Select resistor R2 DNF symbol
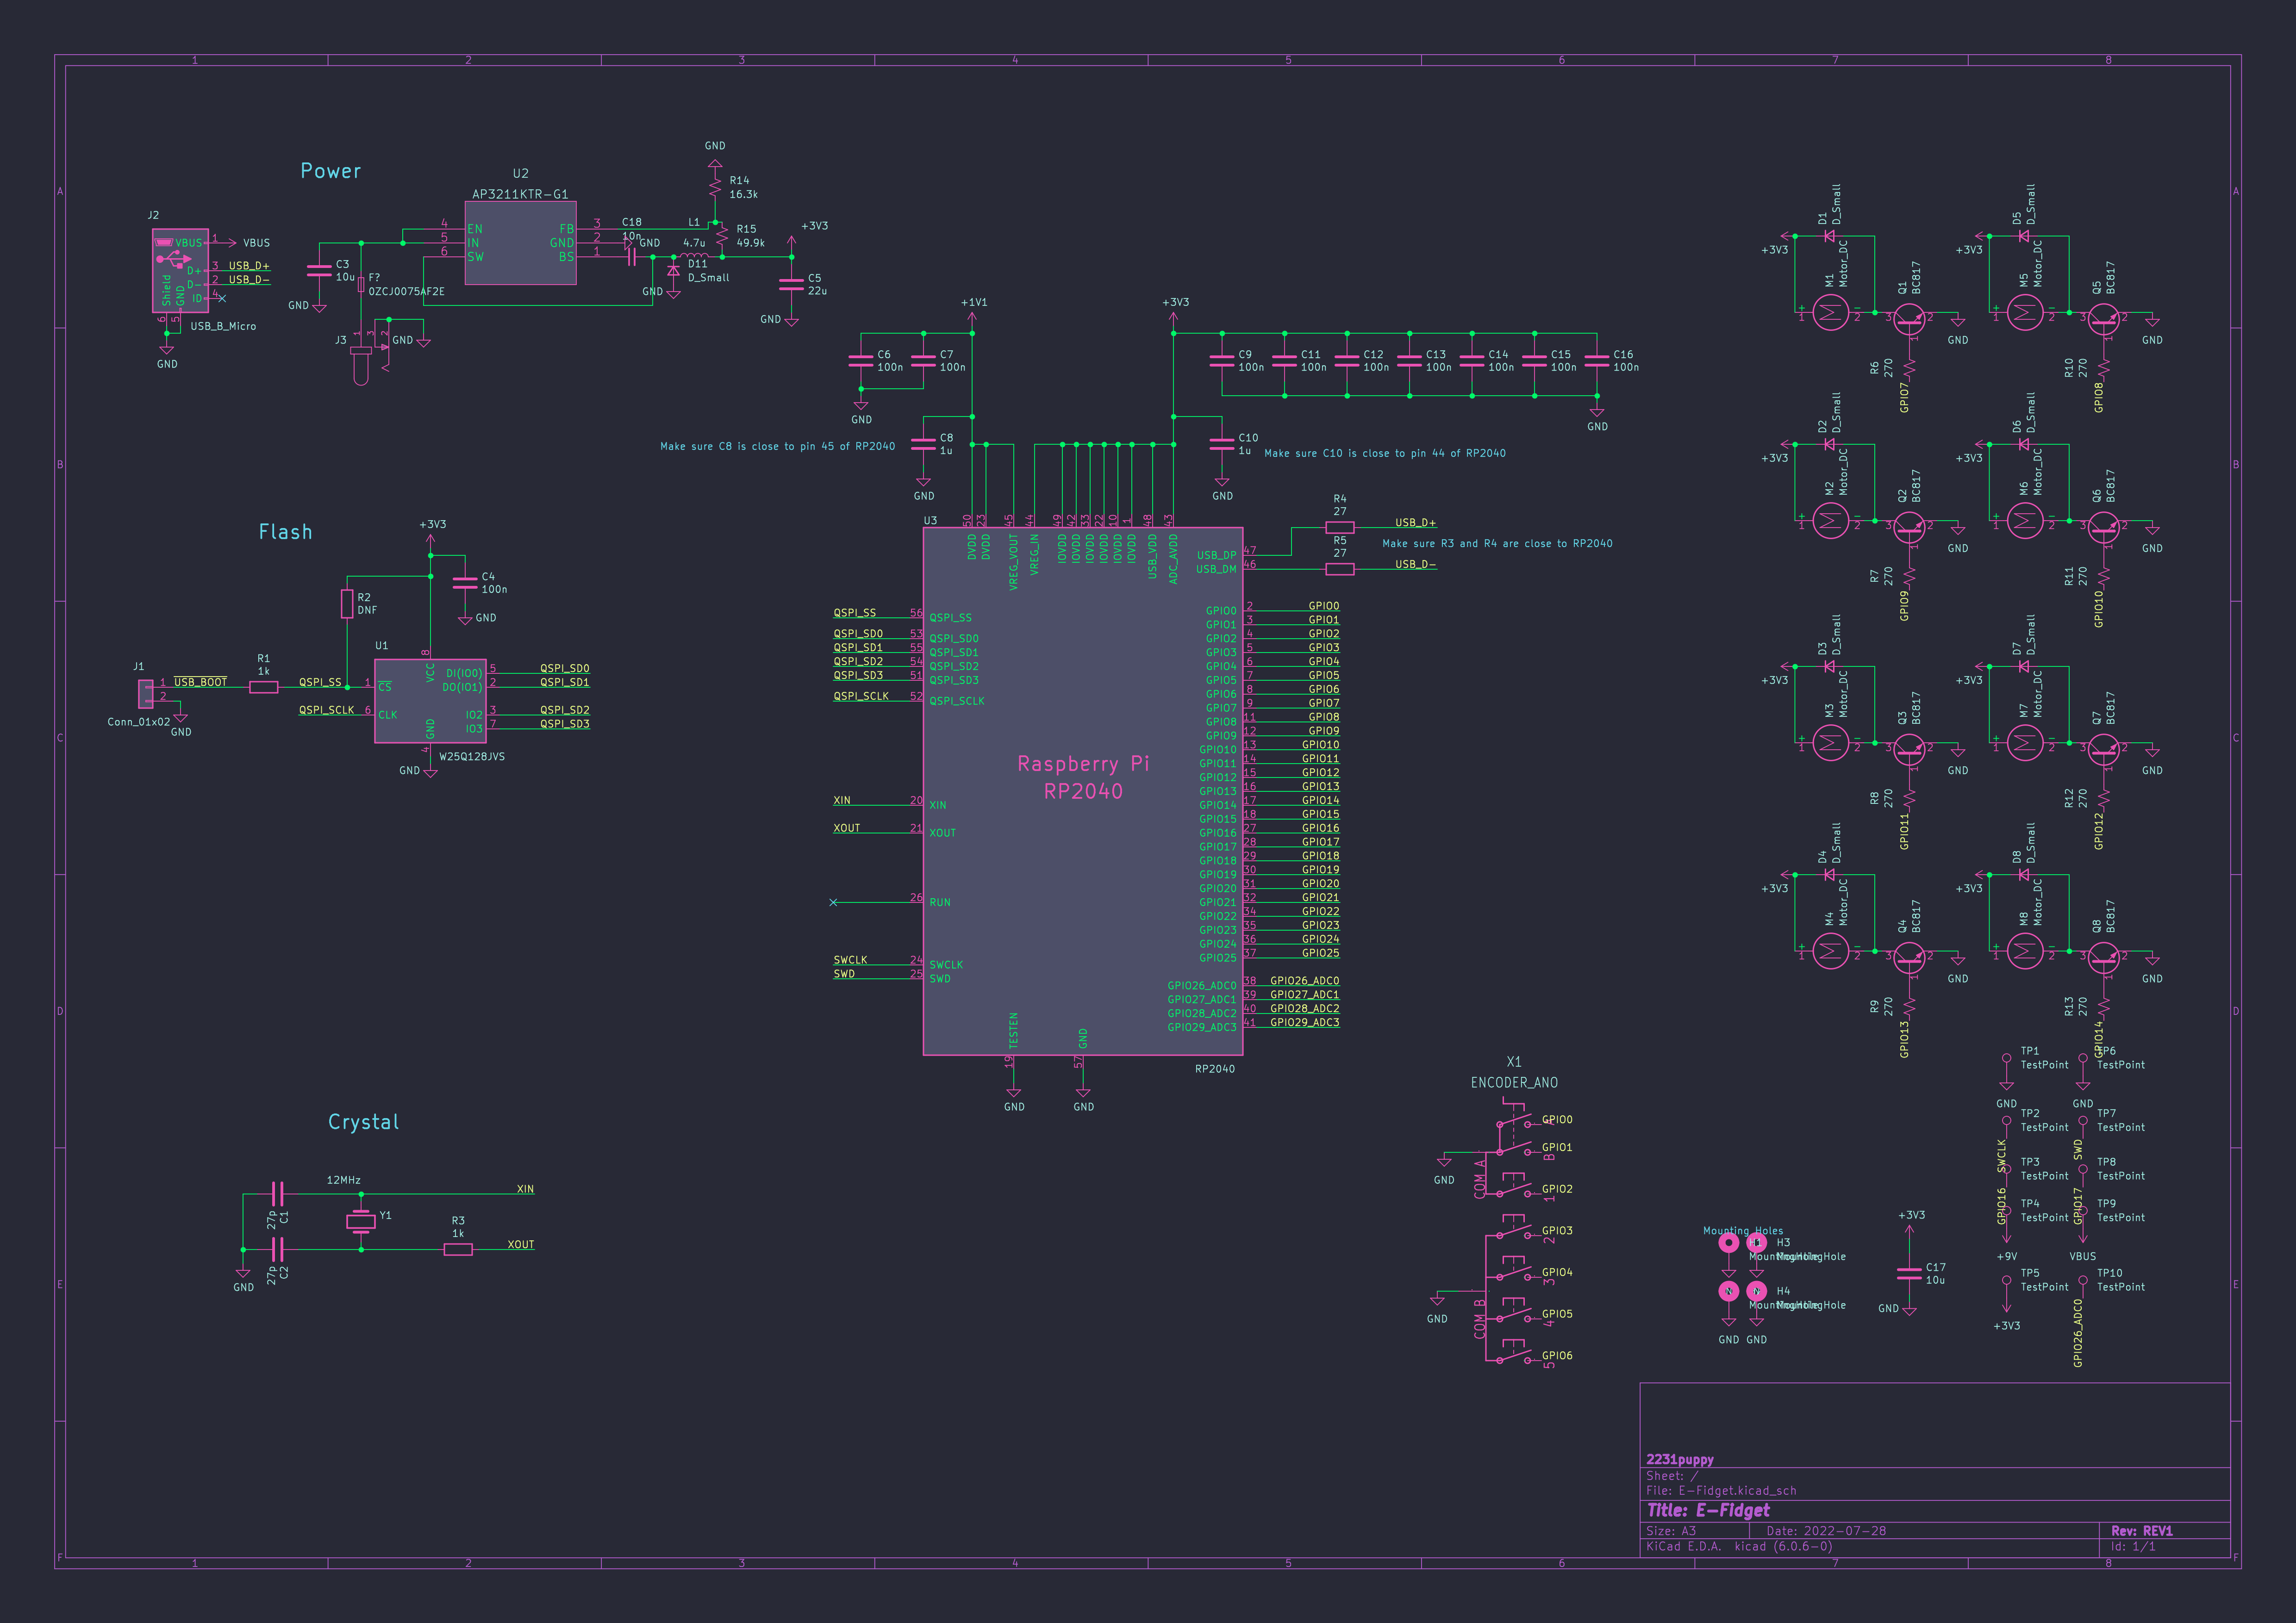Image resolution: width=2296 pixels, height=1623 pixels. pos(347,604)
